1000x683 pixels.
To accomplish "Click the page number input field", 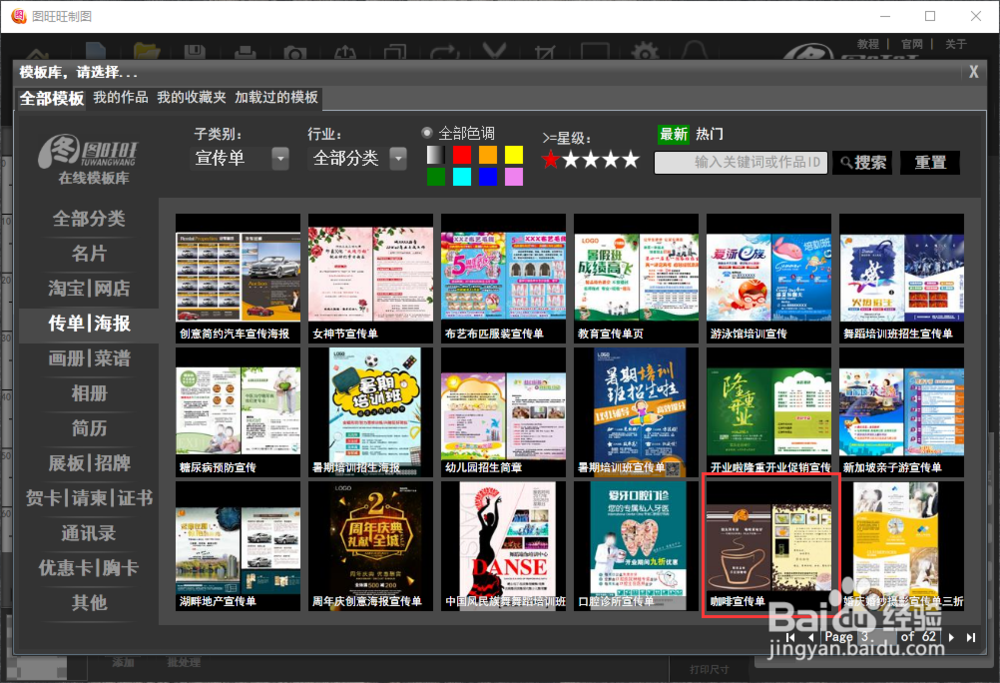I will pos(876,636).
